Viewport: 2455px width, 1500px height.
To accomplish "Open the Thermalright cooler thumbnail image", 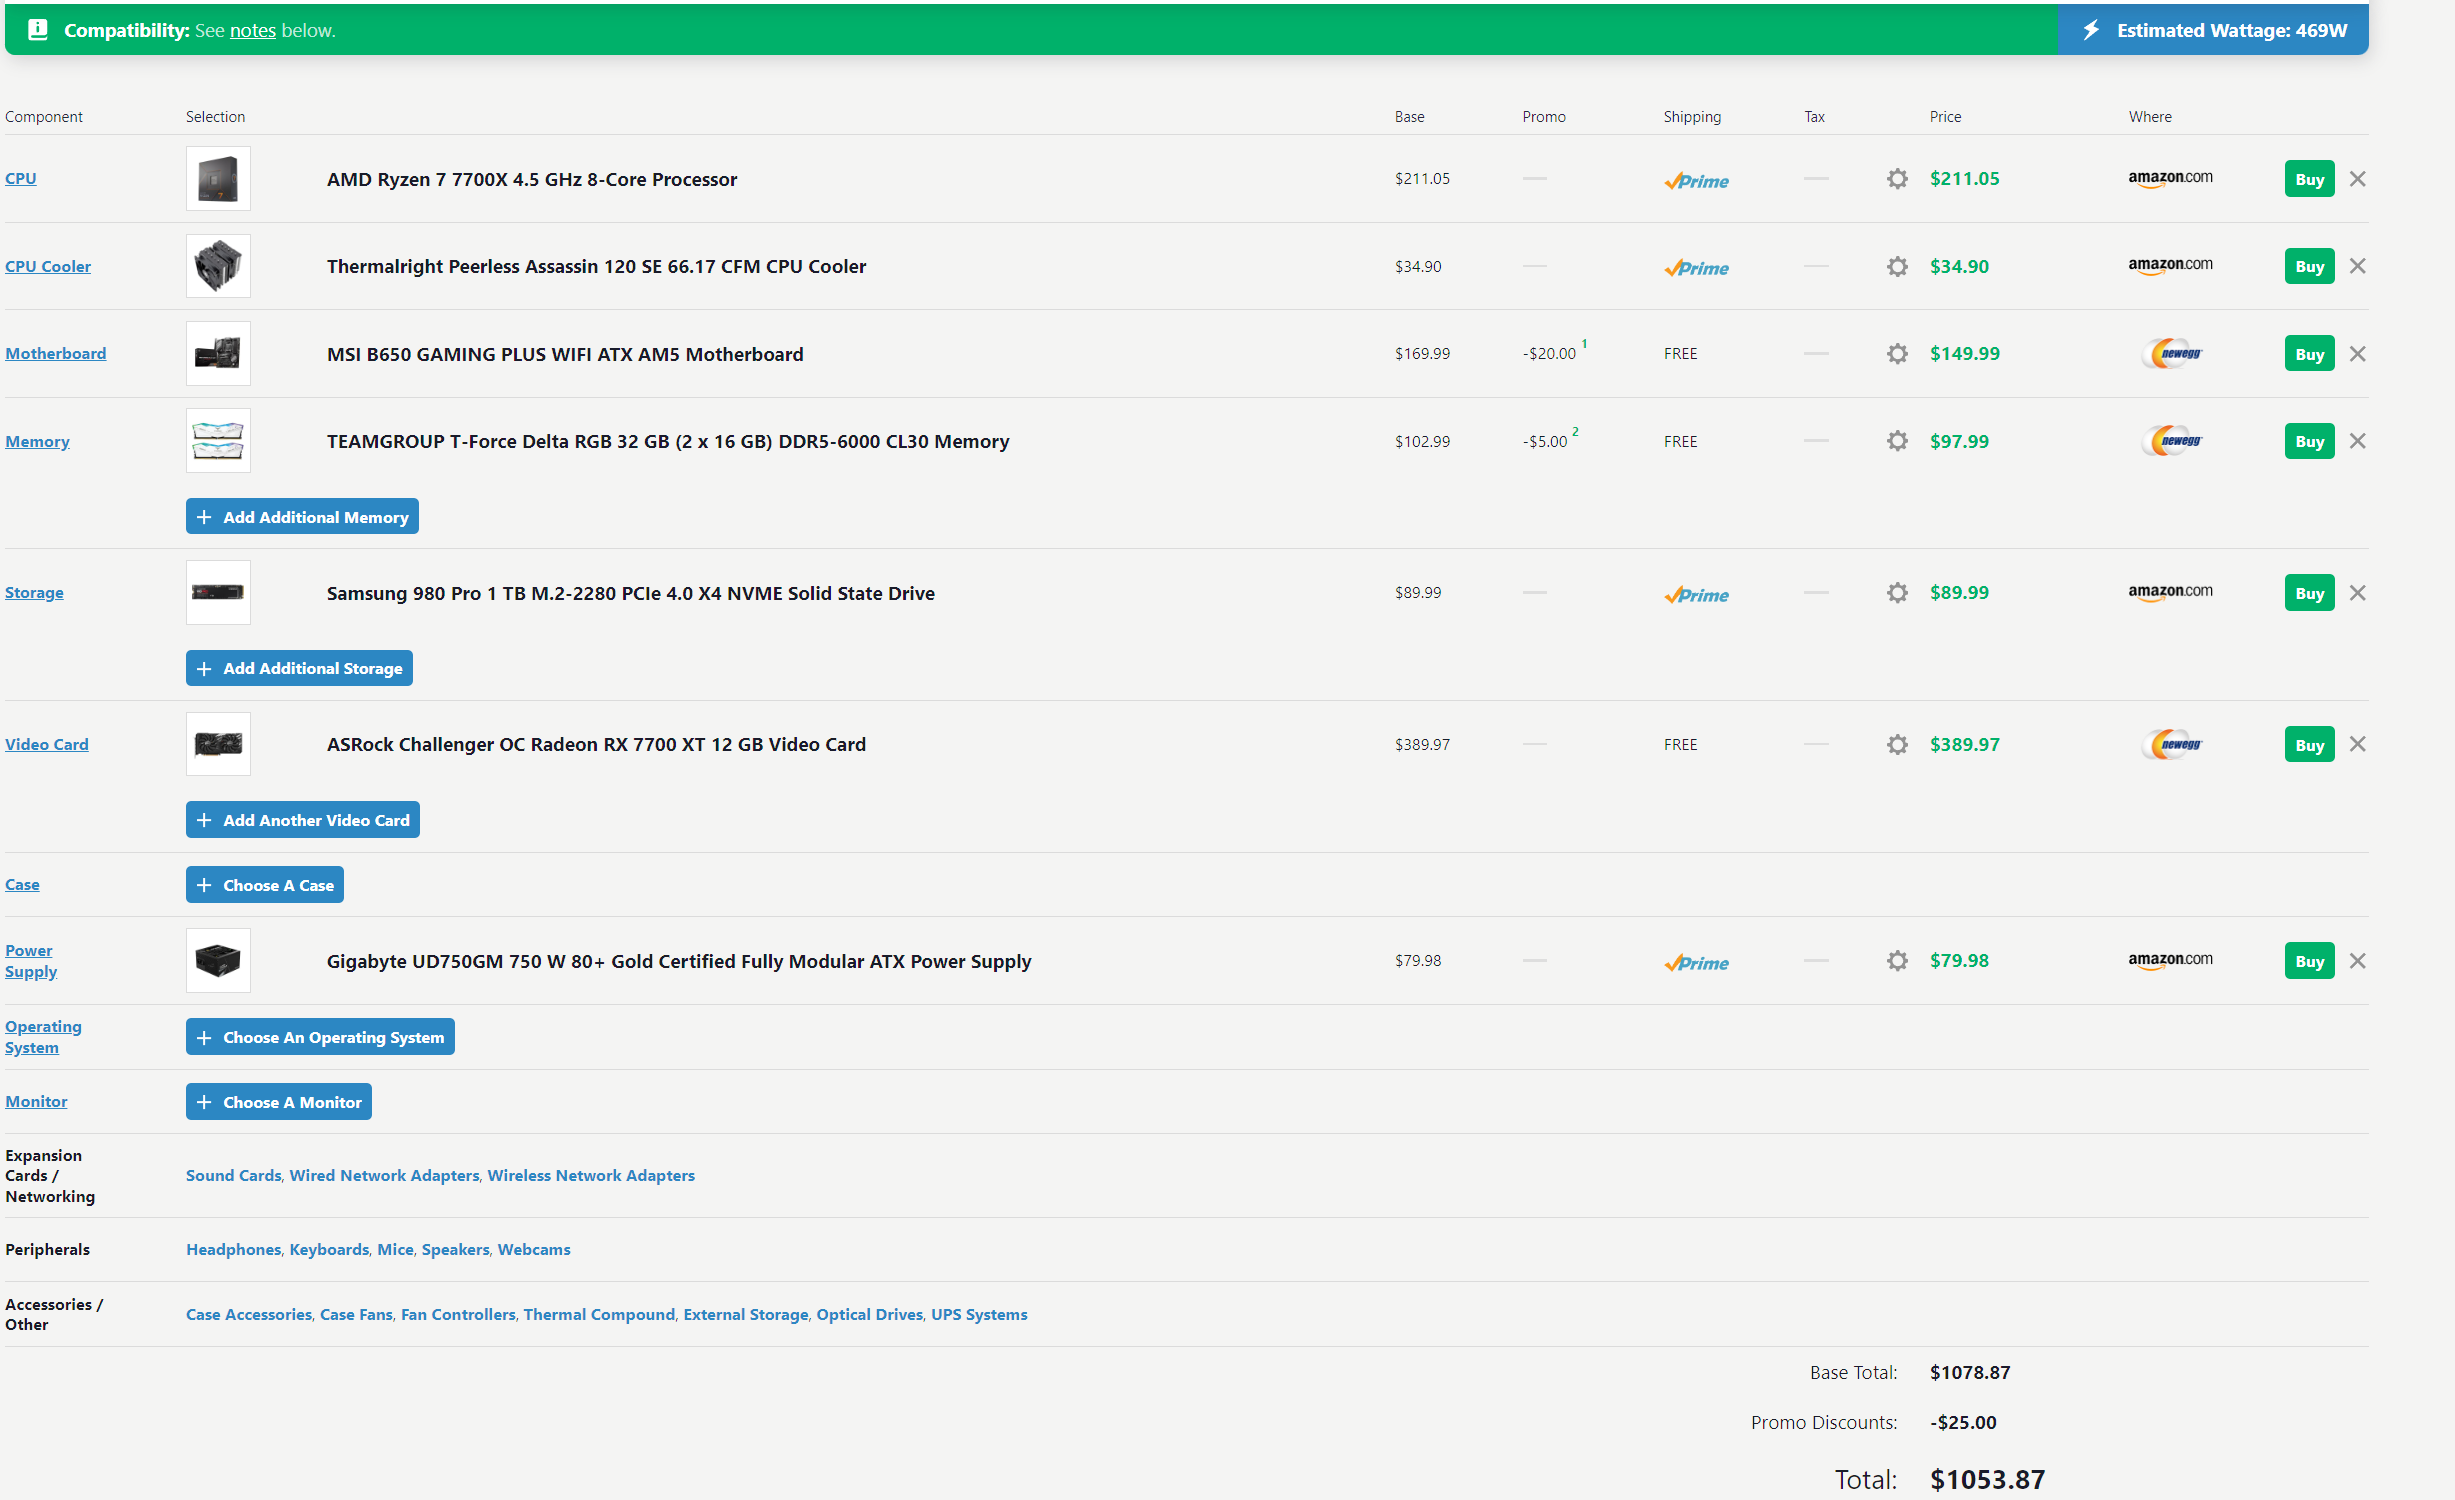I will (218, 266).
